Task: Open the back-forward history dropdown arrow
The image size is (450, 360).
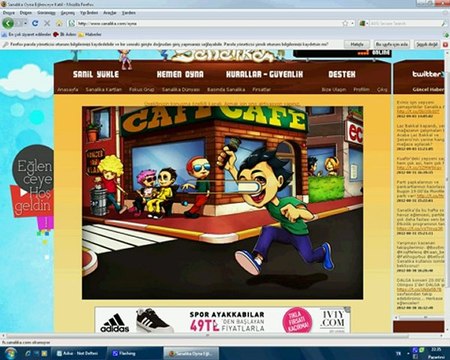Action: [26, 23]
